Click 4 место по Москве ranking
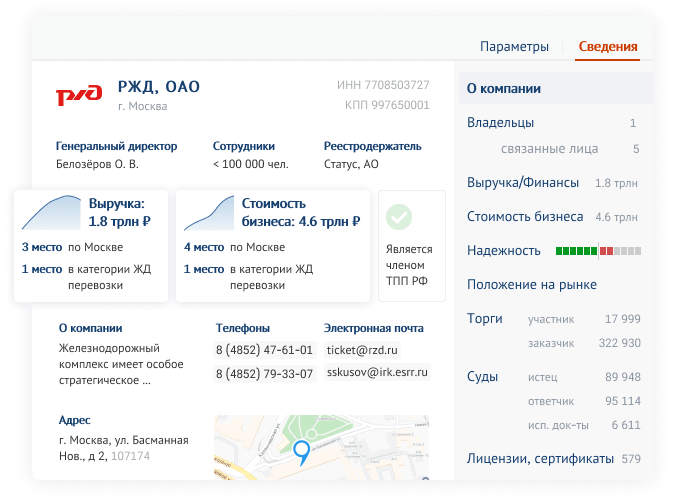This screenshot has height=496, width=685. tap(235, 247)
